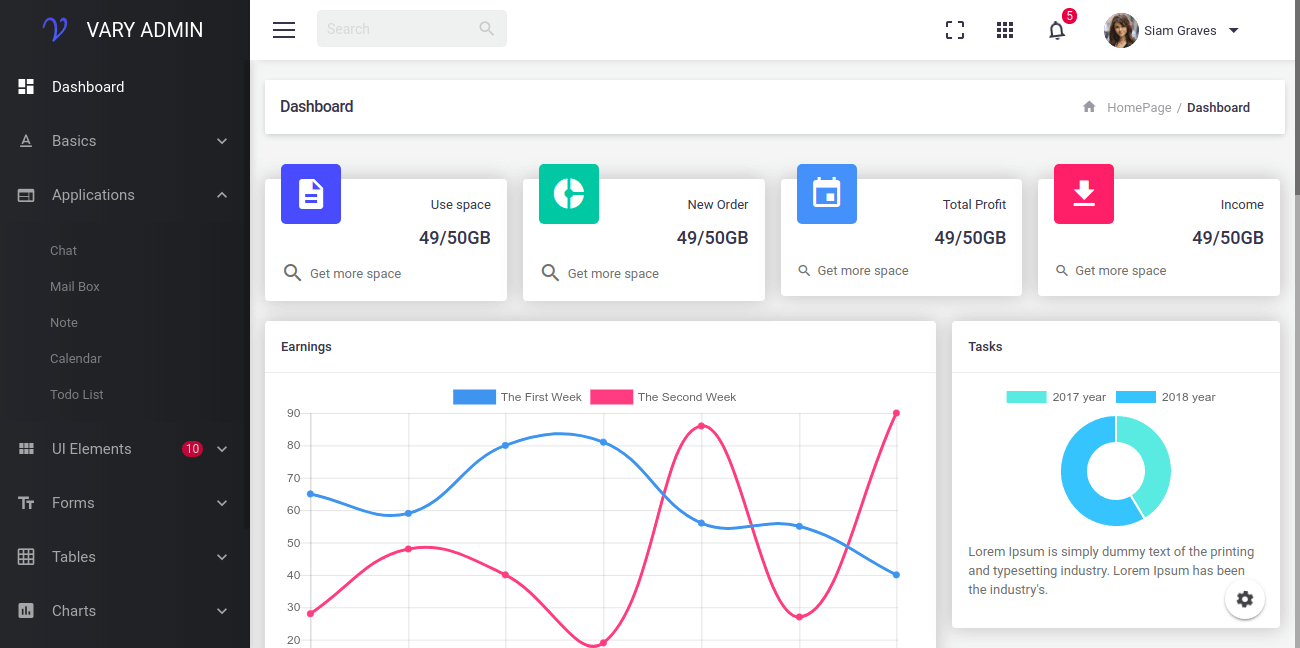Collapse the Applications menu chevron
Viewport: 1300px width, 648px height.
(x=222, y=195)
